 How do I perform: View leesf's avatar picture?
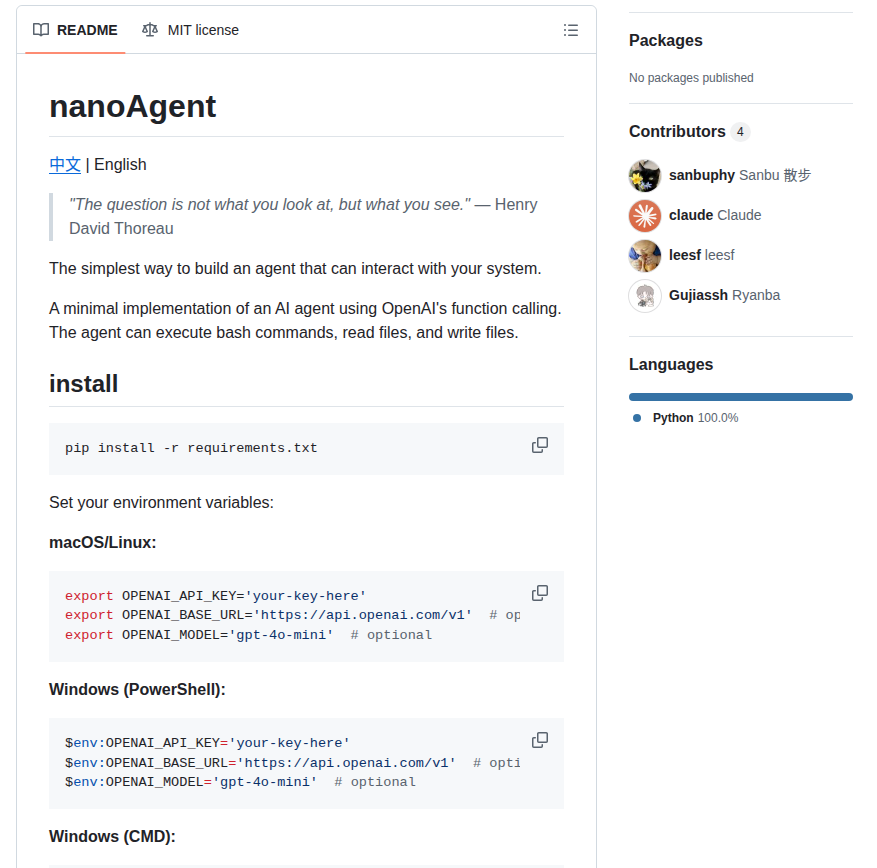tap(644, 255)
